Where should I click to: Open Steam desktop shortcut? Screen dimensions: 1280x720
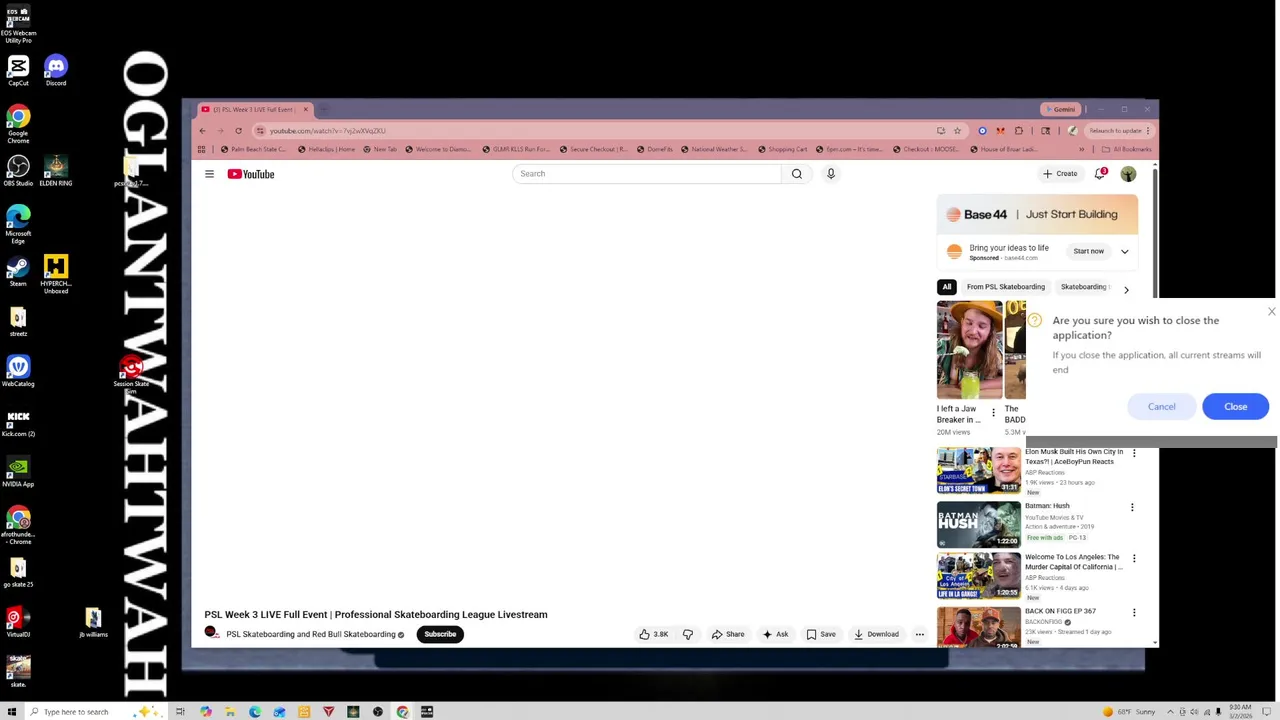(18, 271)
